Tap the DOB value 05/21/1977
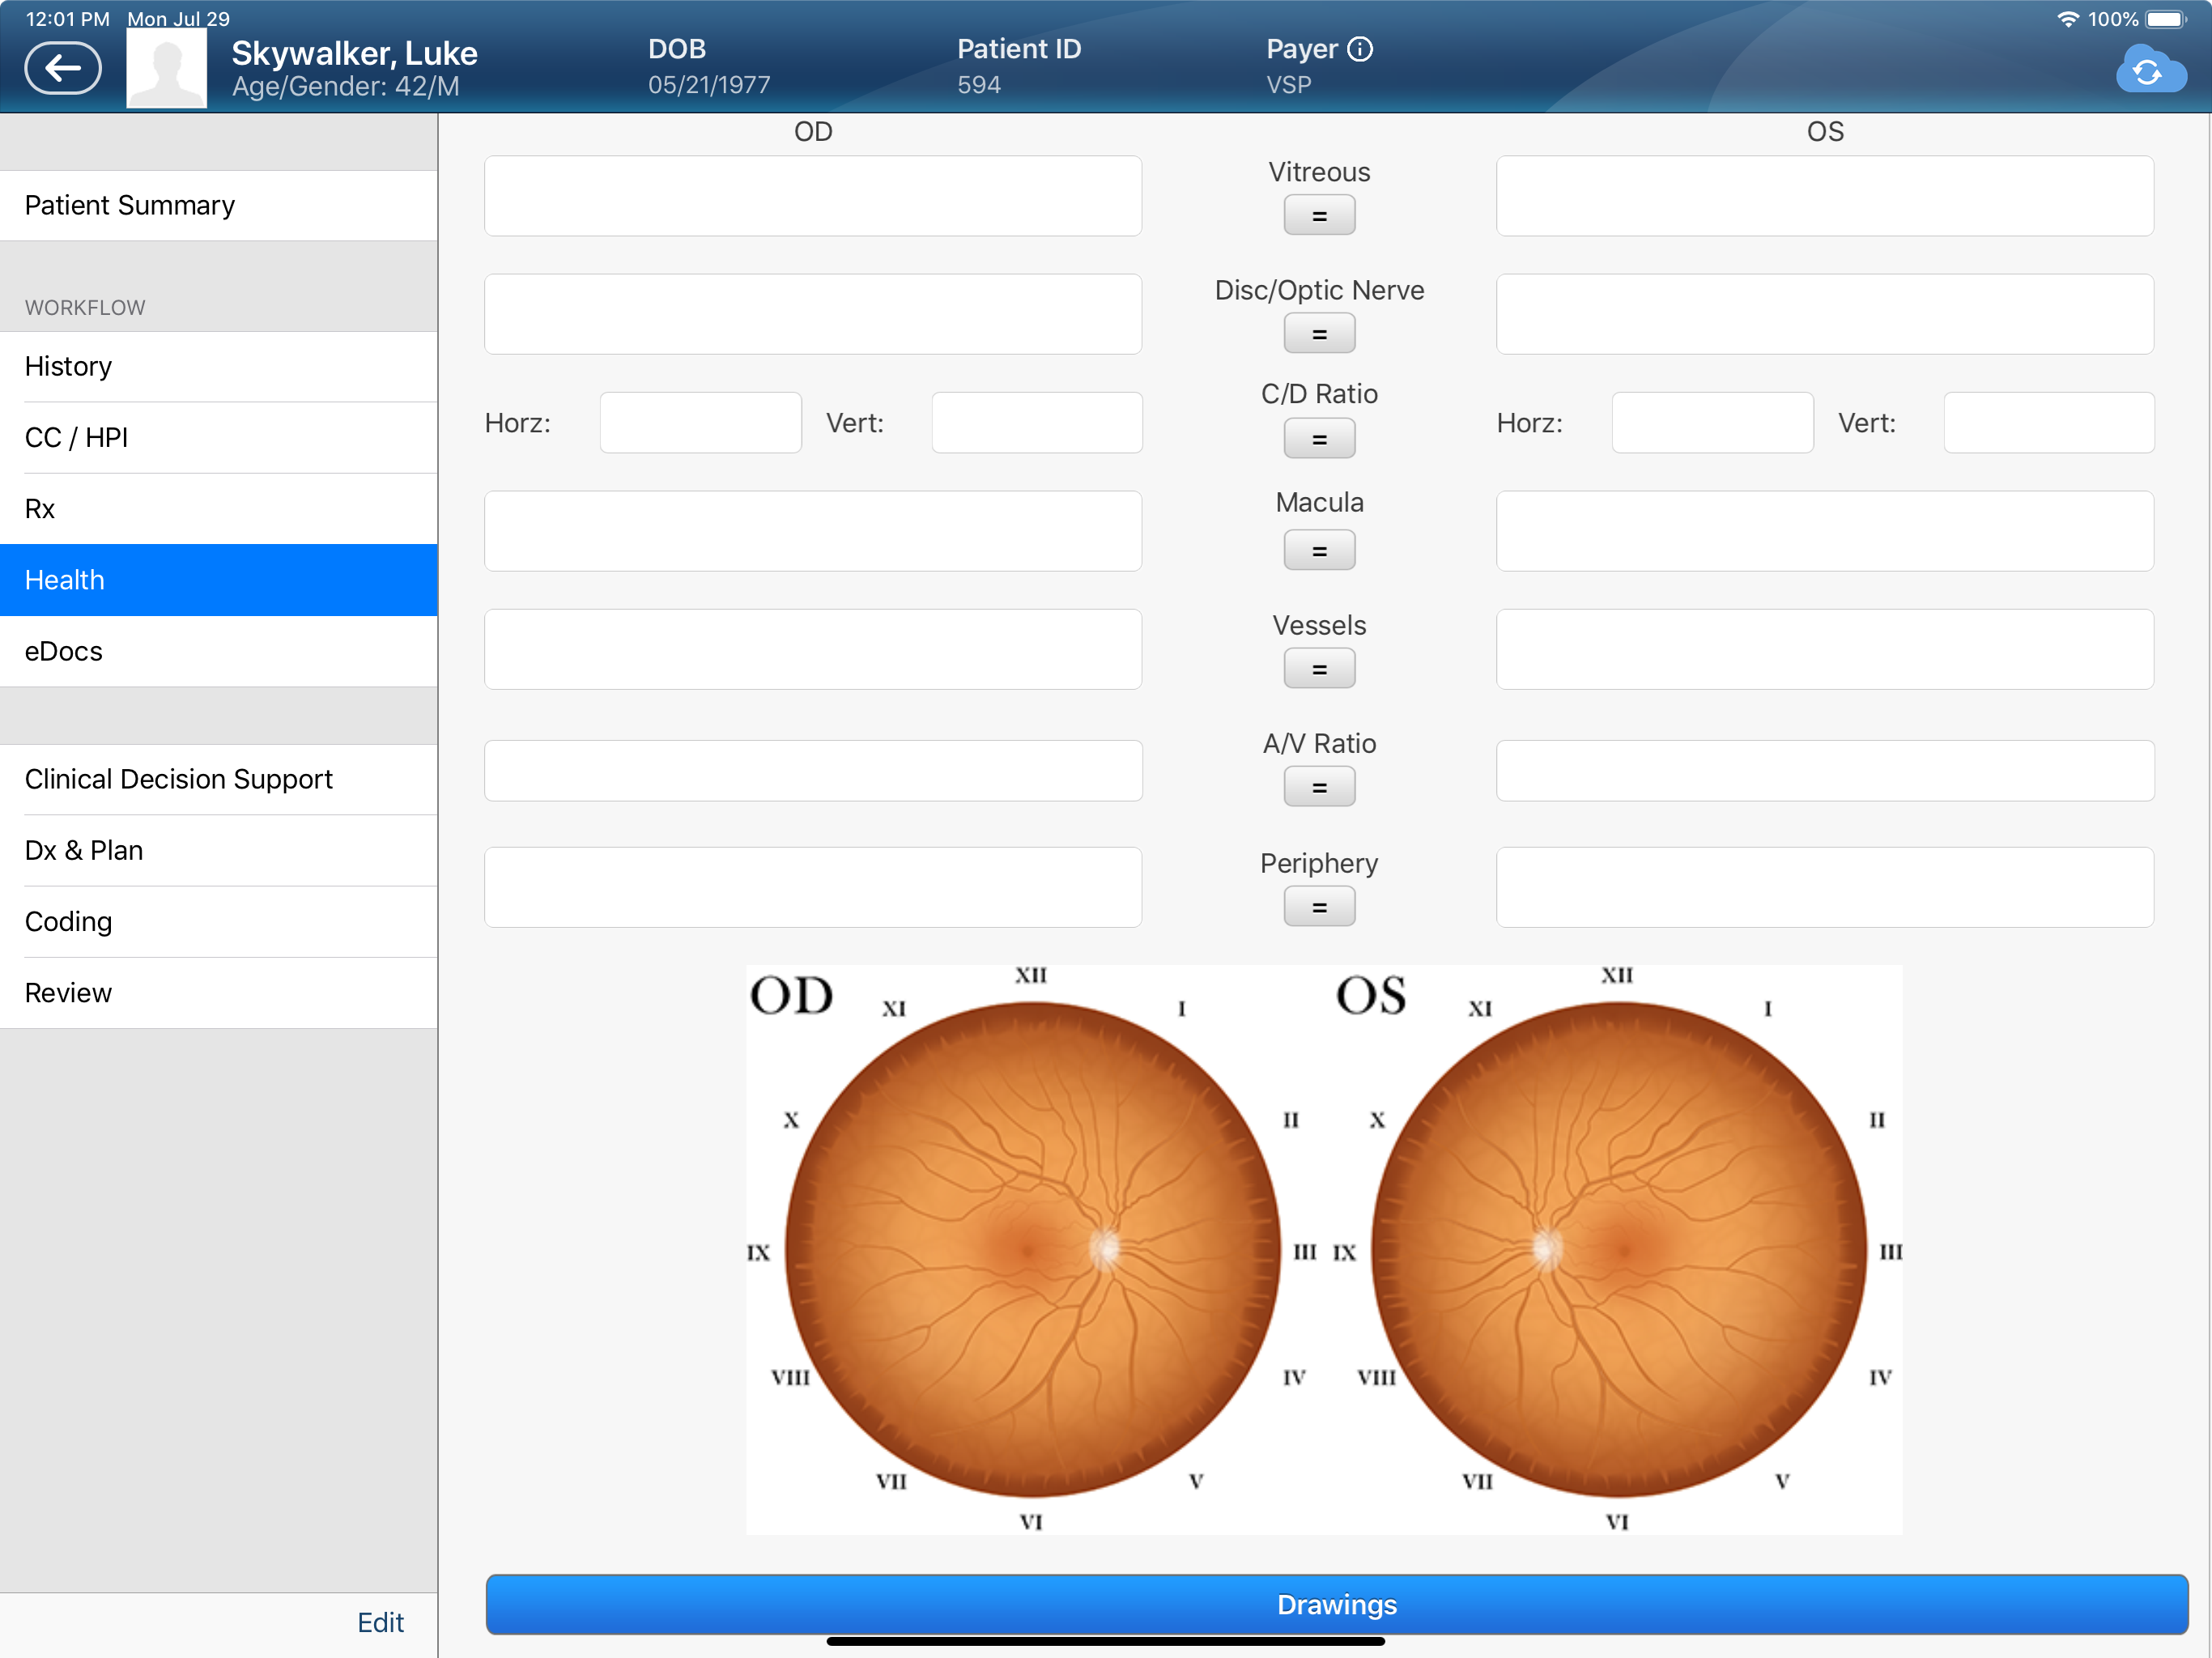The height and width of the screenshot is (1658, 2212). [x=709, y=85]
